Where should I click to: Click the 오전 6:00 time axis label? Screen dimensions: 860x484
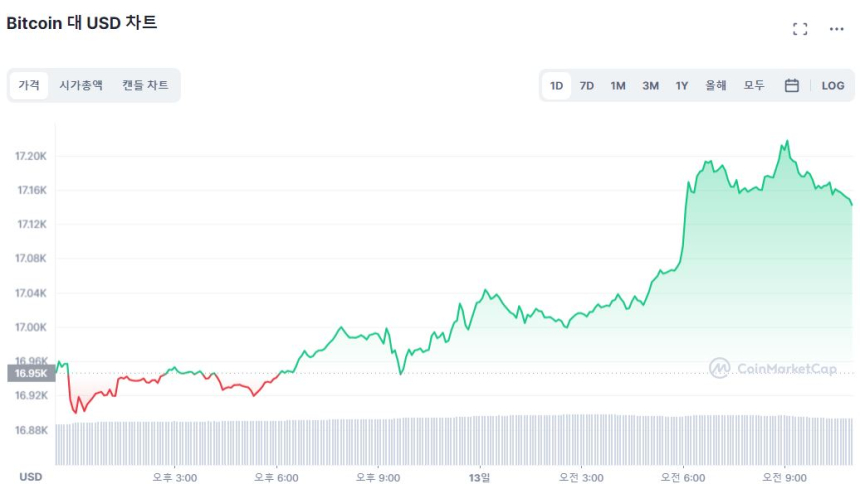click(683, 477)
